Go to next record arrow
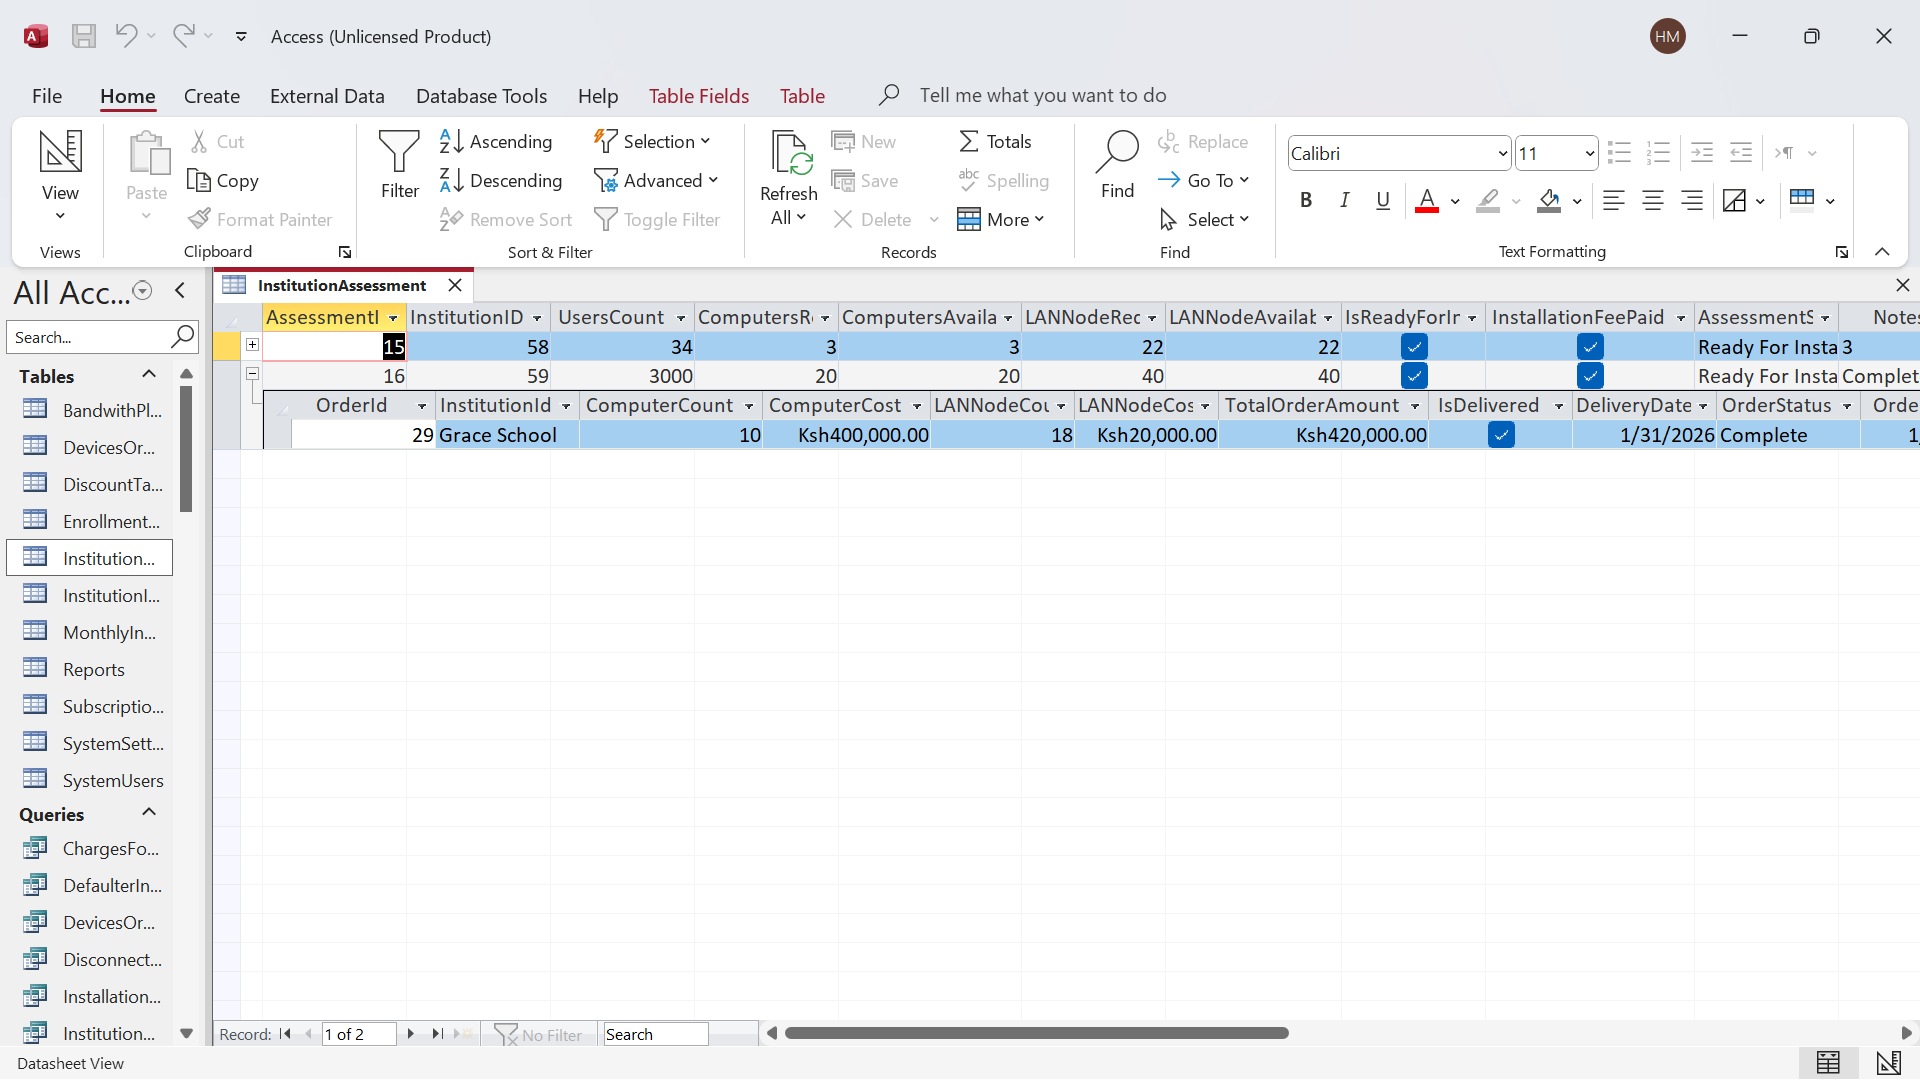The height and width of the screenshot is (1080, 1920). point(410,1034)
